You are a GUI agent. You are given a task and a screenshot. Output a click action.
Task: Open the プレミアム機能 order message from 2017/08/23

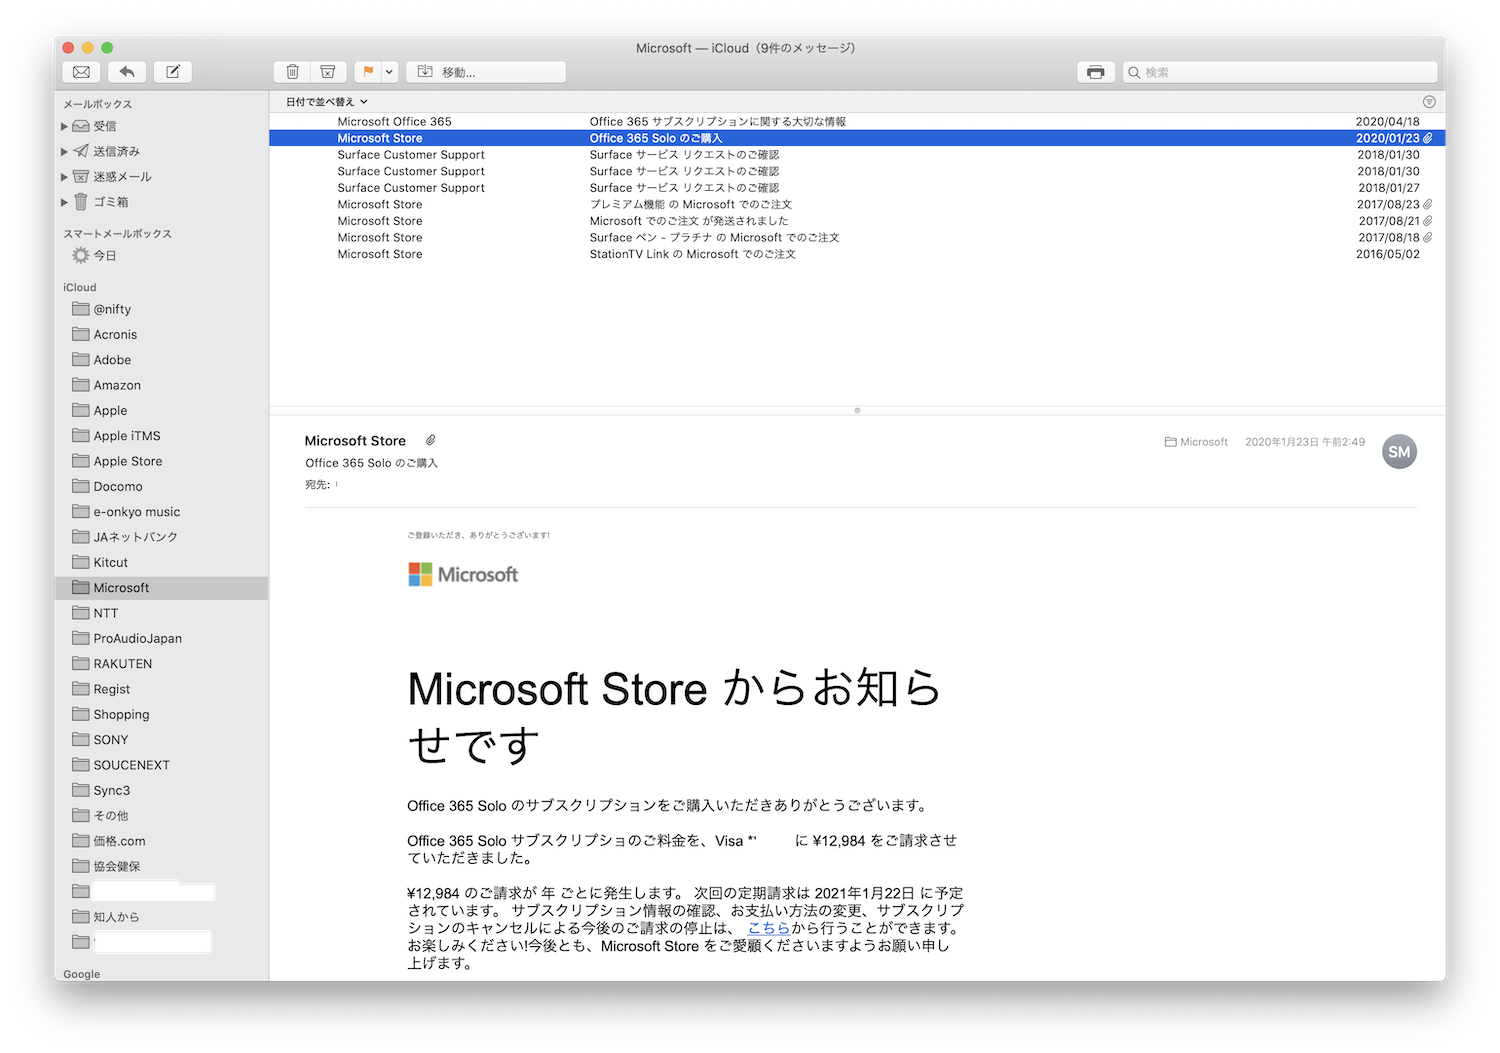857,204
